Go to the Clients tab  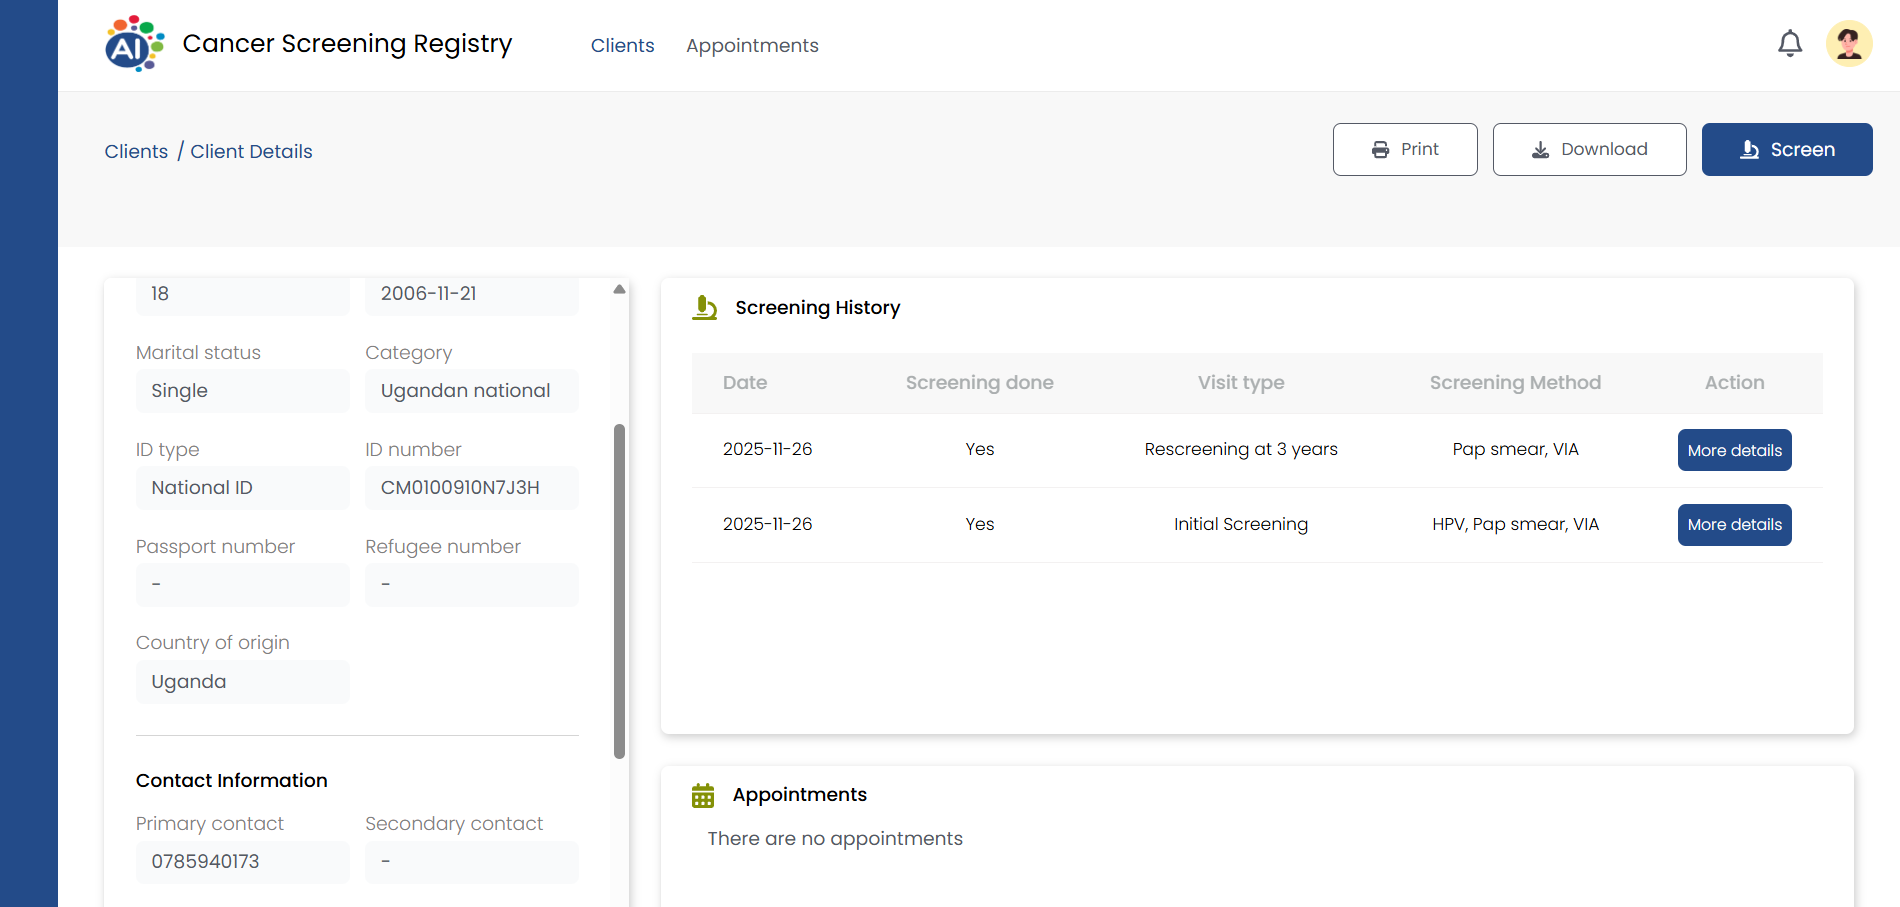[x=622, y=46]
